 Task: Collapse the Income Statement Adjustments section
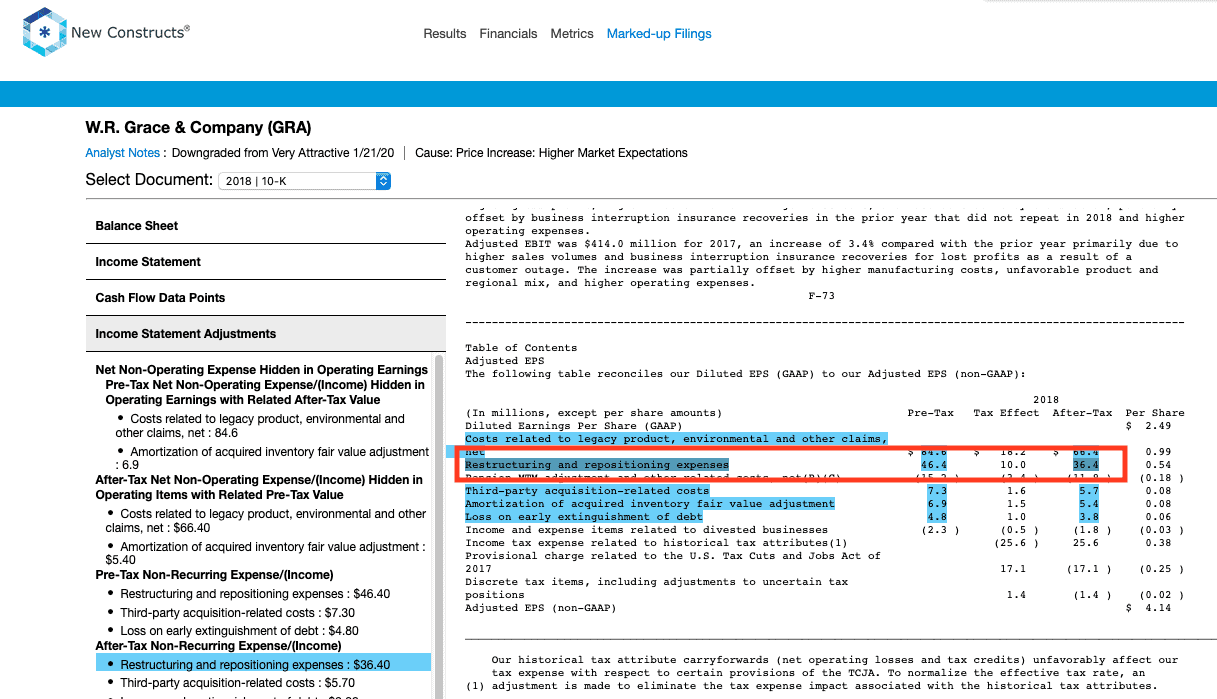pyautogui.click(x=266, y=334)
